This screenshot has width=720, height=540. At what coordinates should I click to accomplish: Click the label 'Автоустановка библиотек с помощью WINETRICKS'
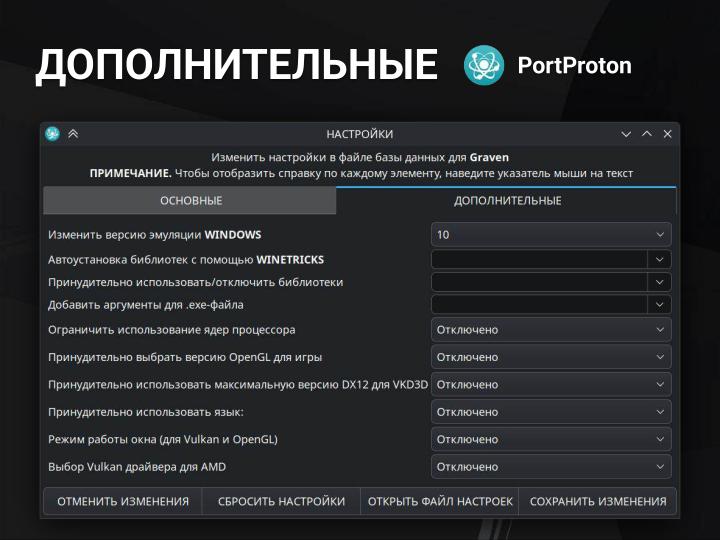(x=186, y=259)
